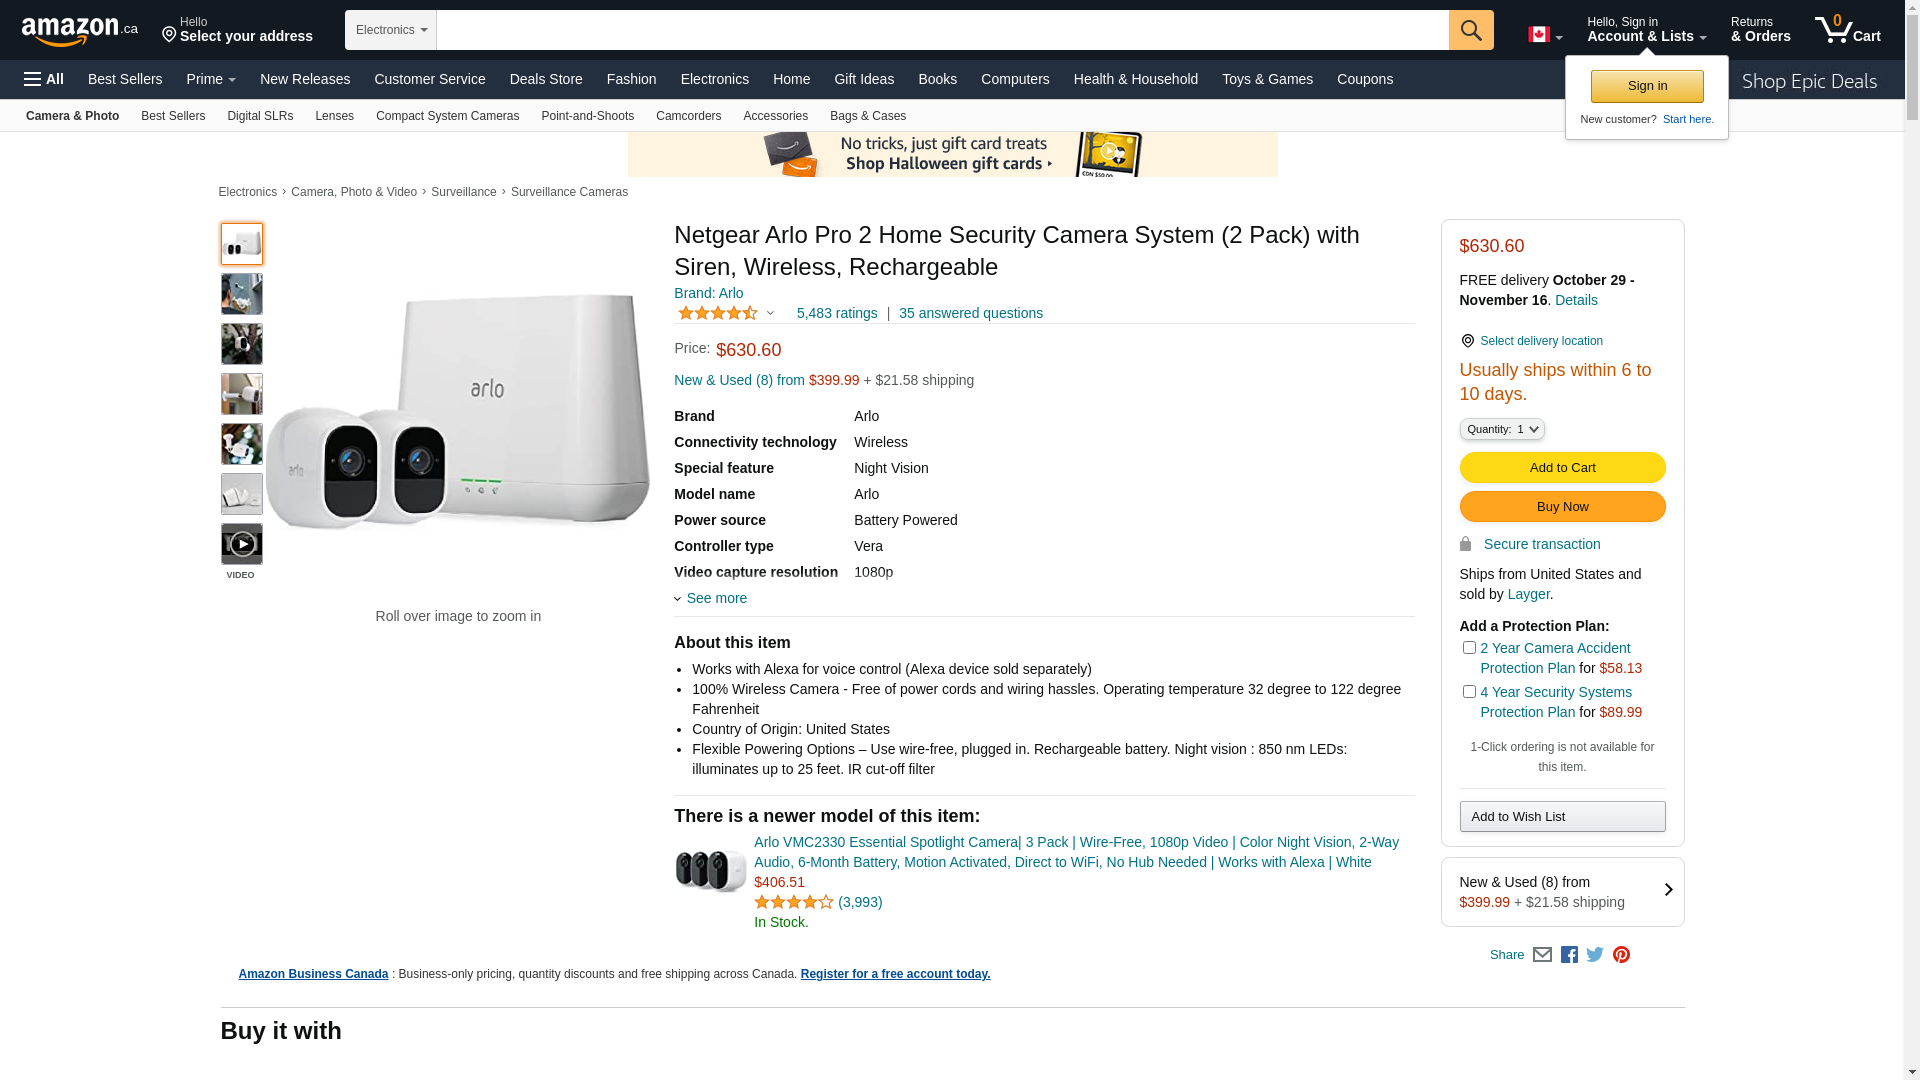The width and height of the screenshot is (1920, 1080).
Task: Open the Electronics search category dropdown
Action: [391, 30]
